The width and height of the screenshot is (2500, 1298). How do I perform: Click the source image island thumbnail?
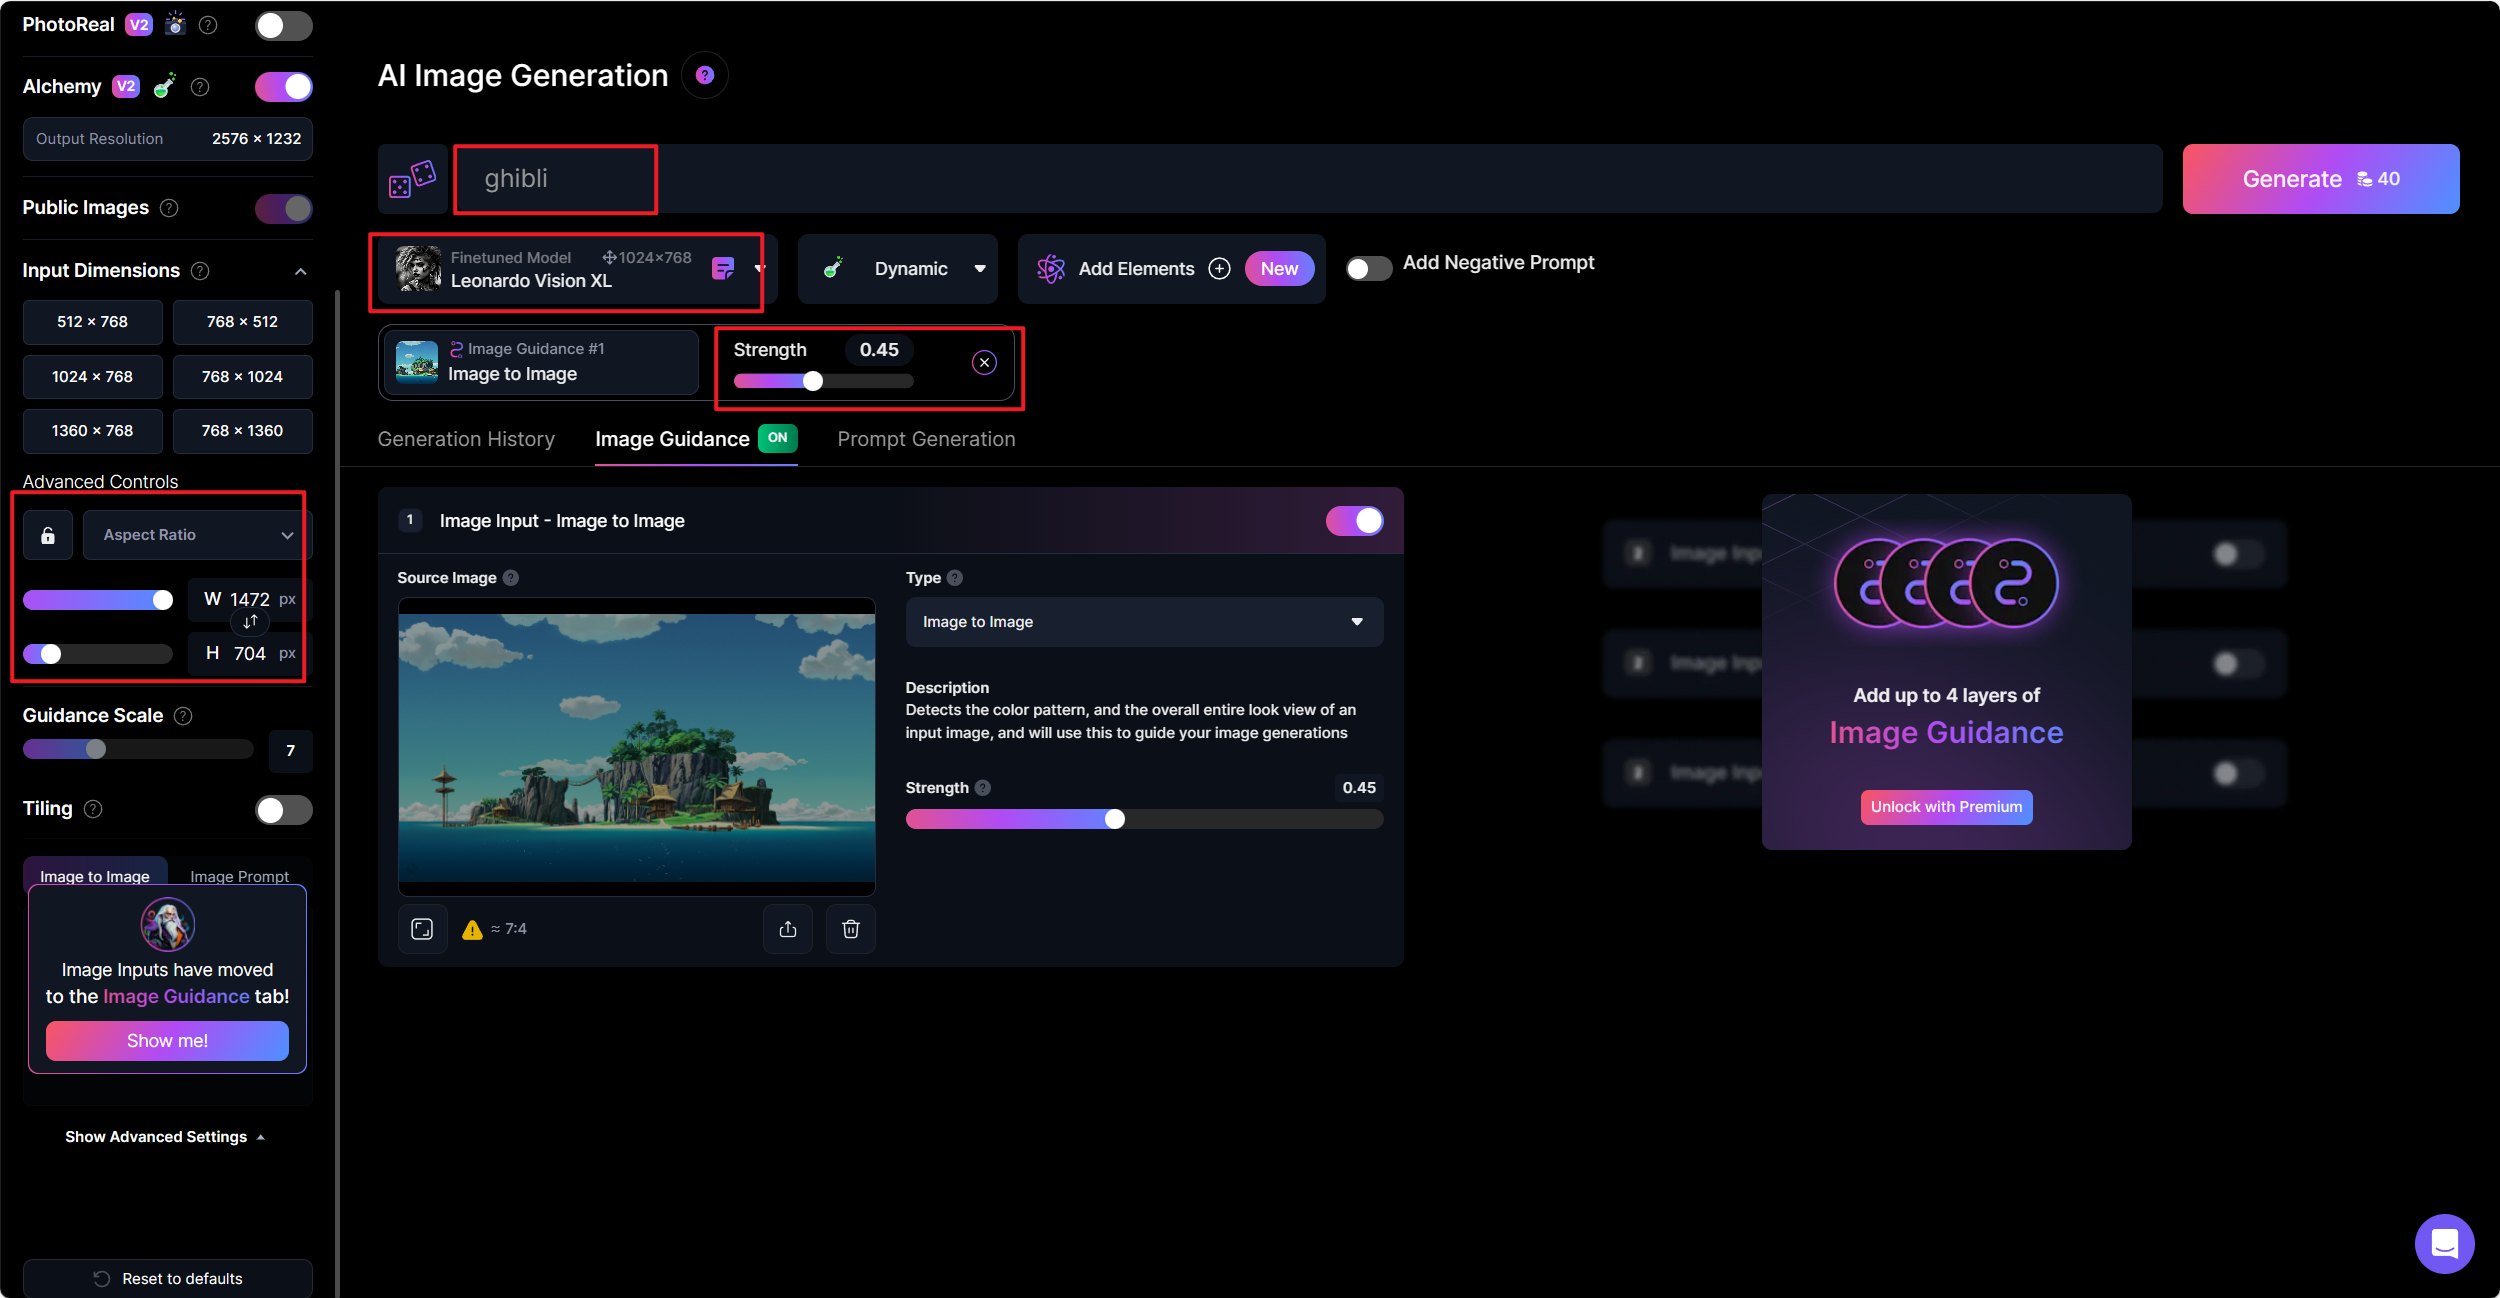tap(637, 747)
